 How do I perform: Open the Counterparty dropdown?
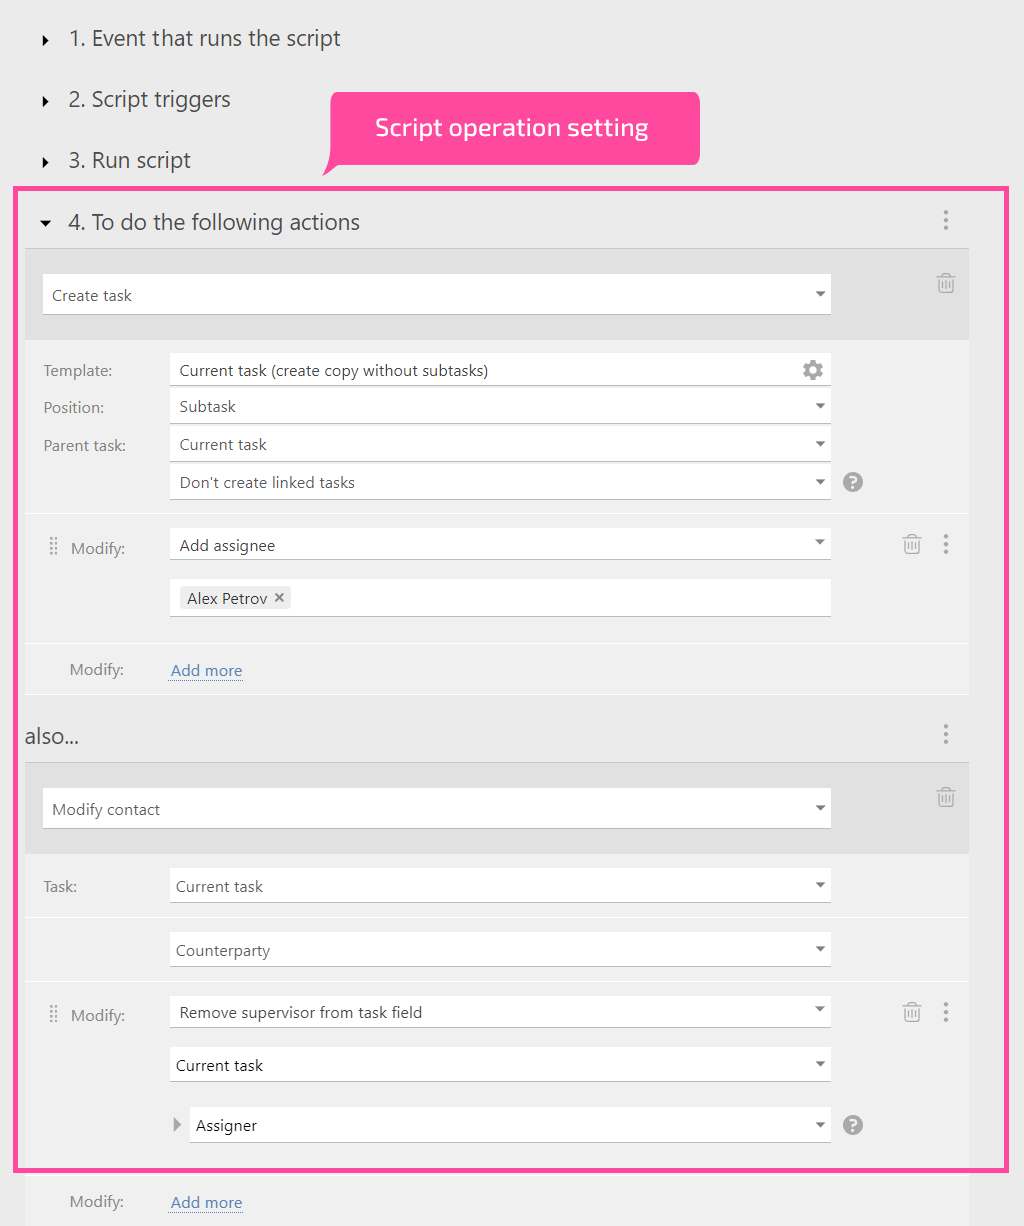pyautogui.click(x=500, y=950)
